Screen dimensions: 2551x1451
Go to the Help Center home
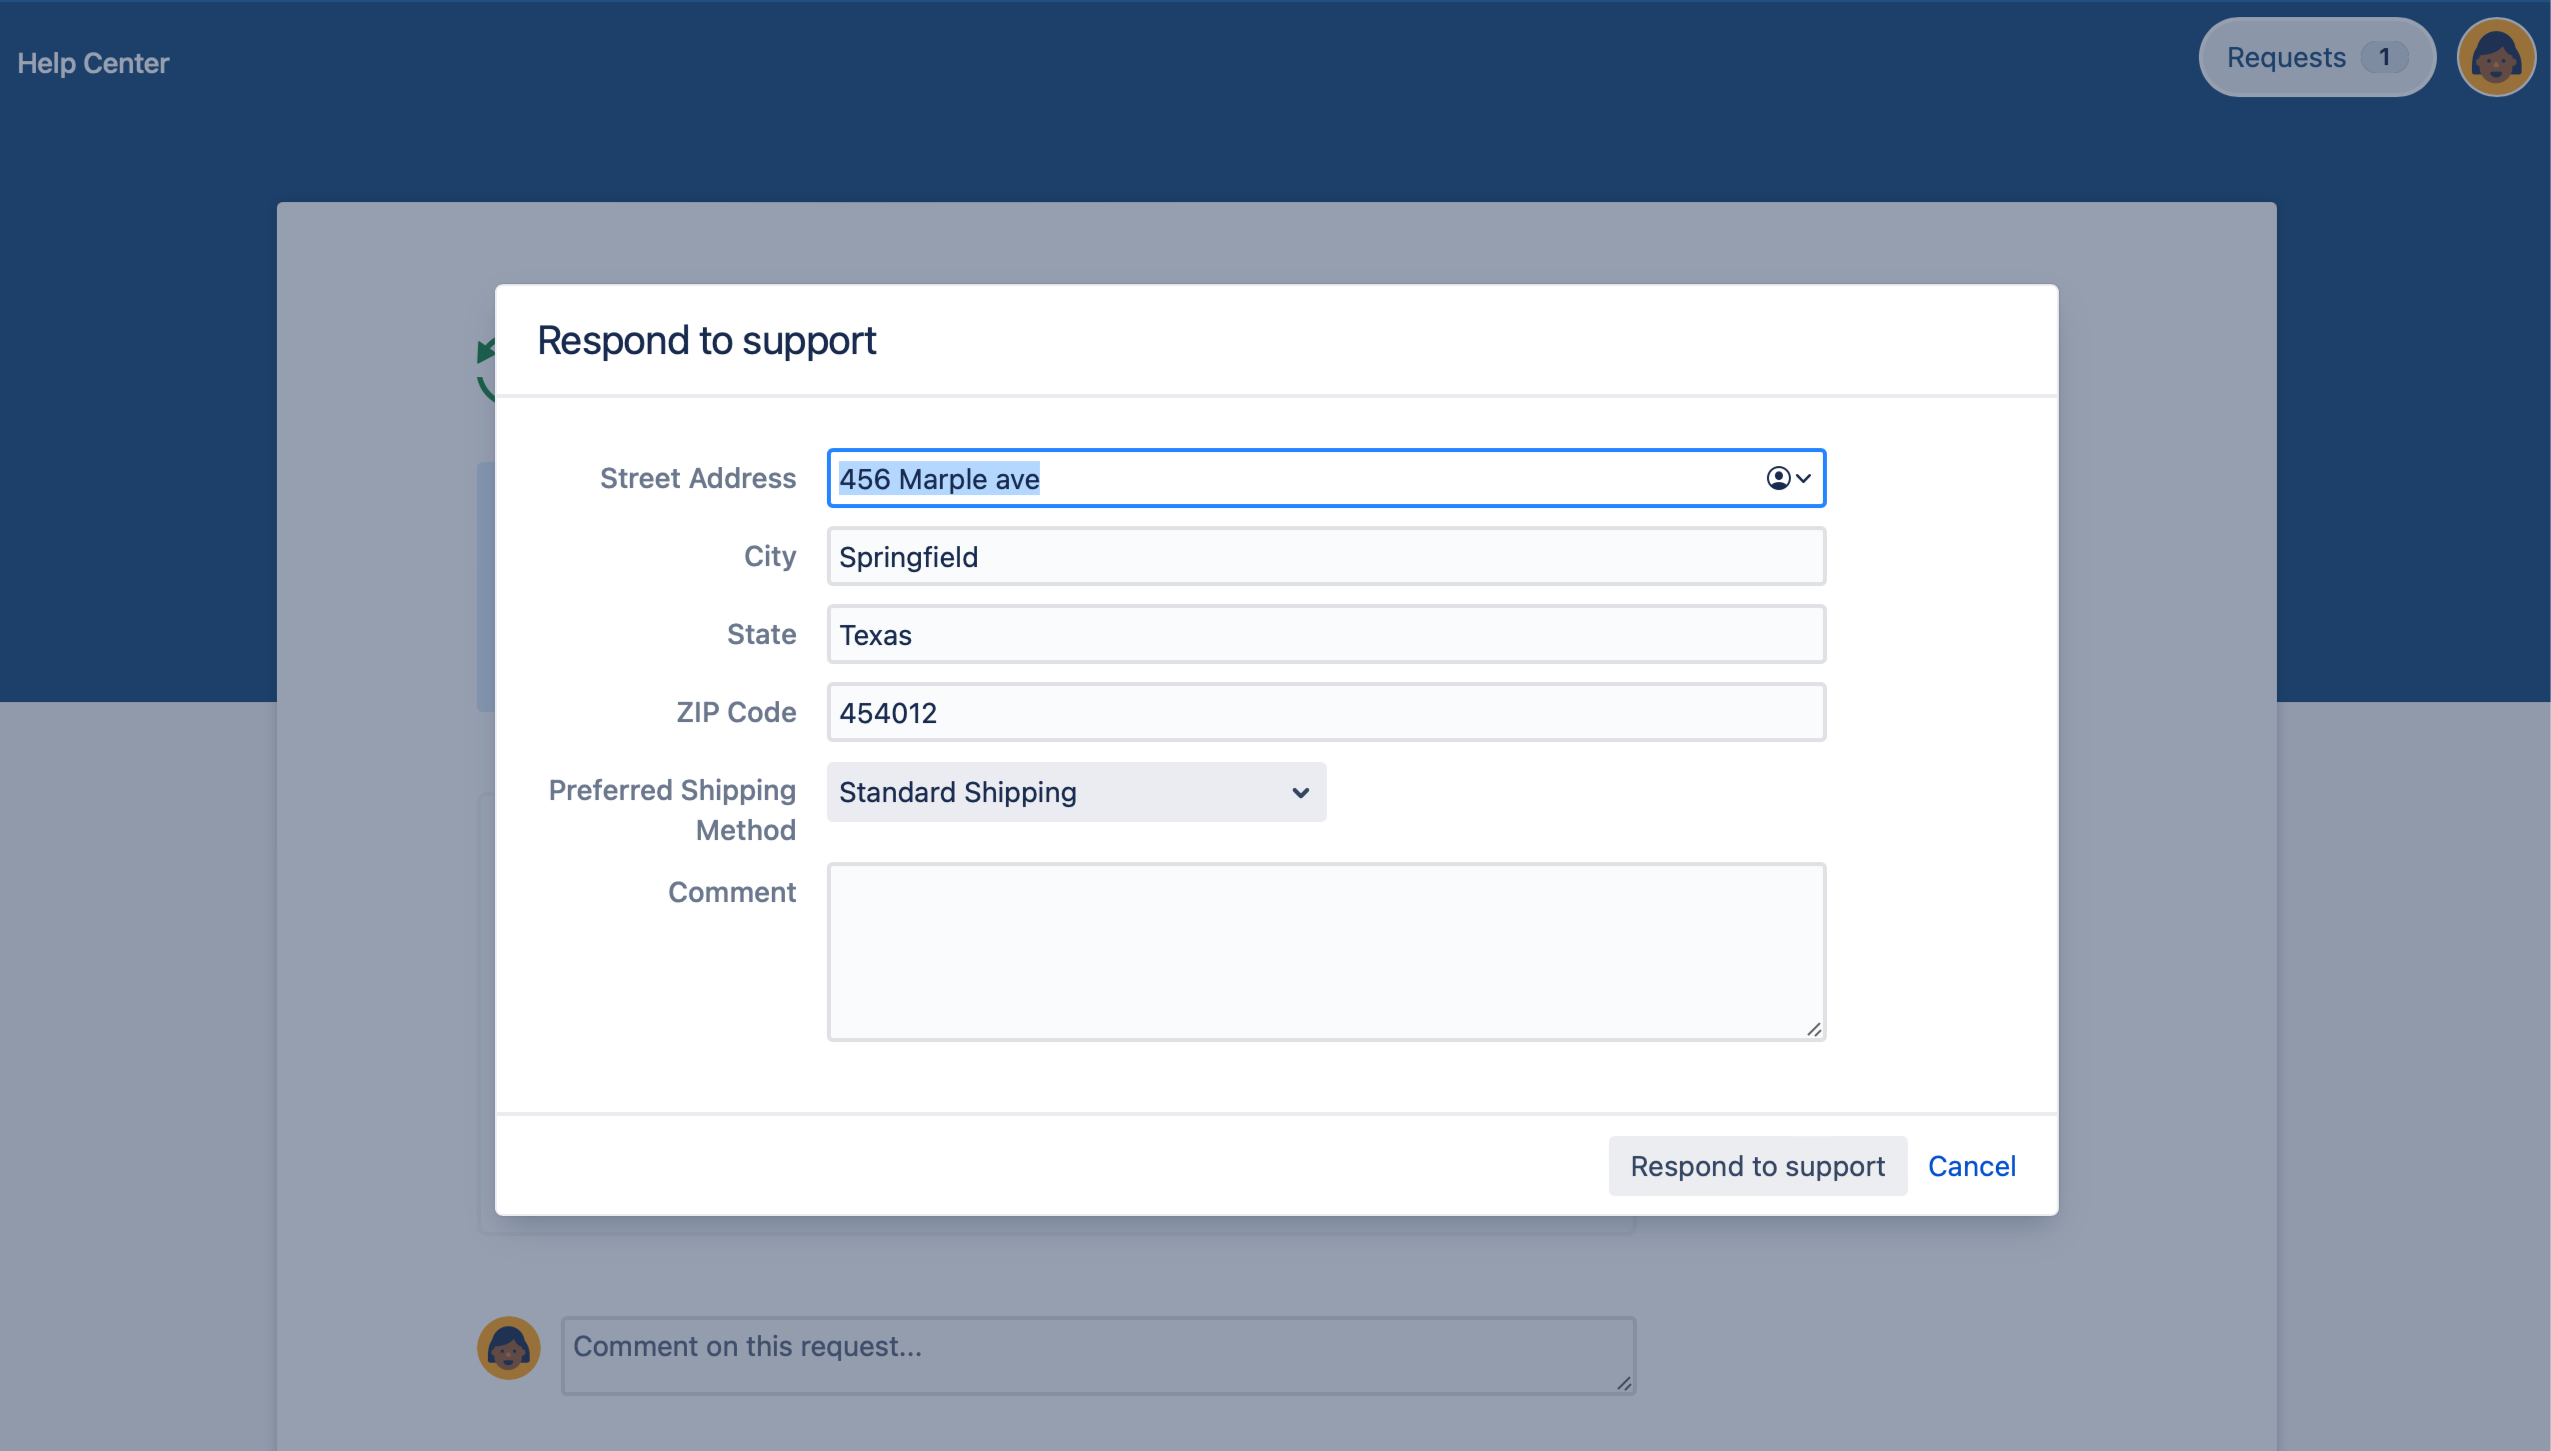coord(93,63)
